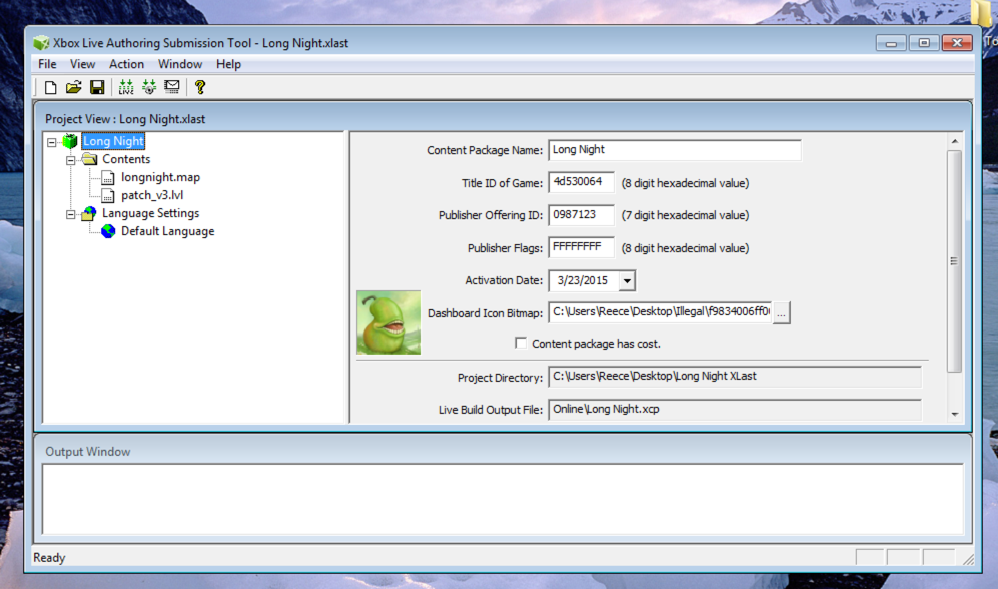
Task: Click the Activation Date value 3/23/2015
Action: [583, 280]
